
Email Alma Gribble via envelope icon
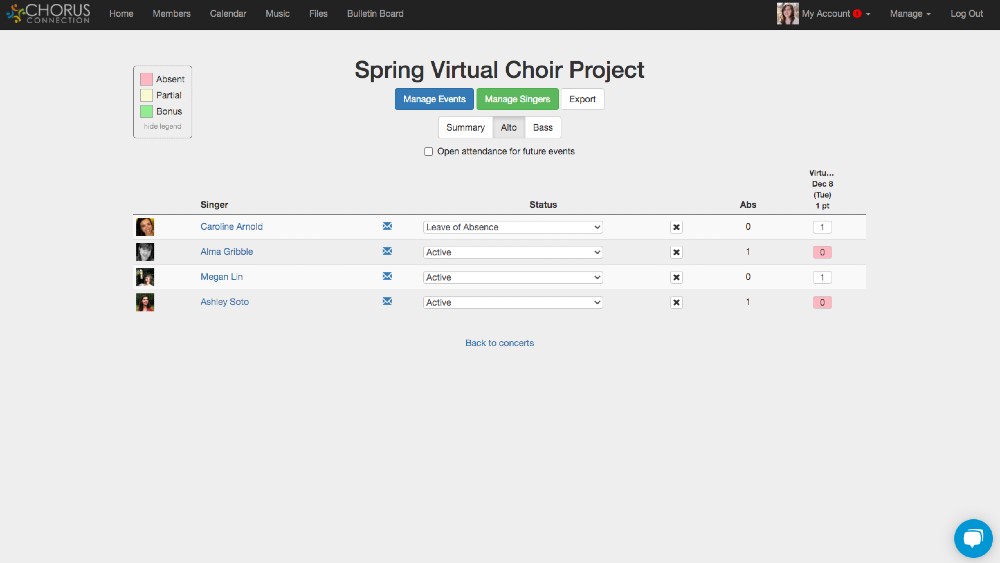[x=387, y=251]
